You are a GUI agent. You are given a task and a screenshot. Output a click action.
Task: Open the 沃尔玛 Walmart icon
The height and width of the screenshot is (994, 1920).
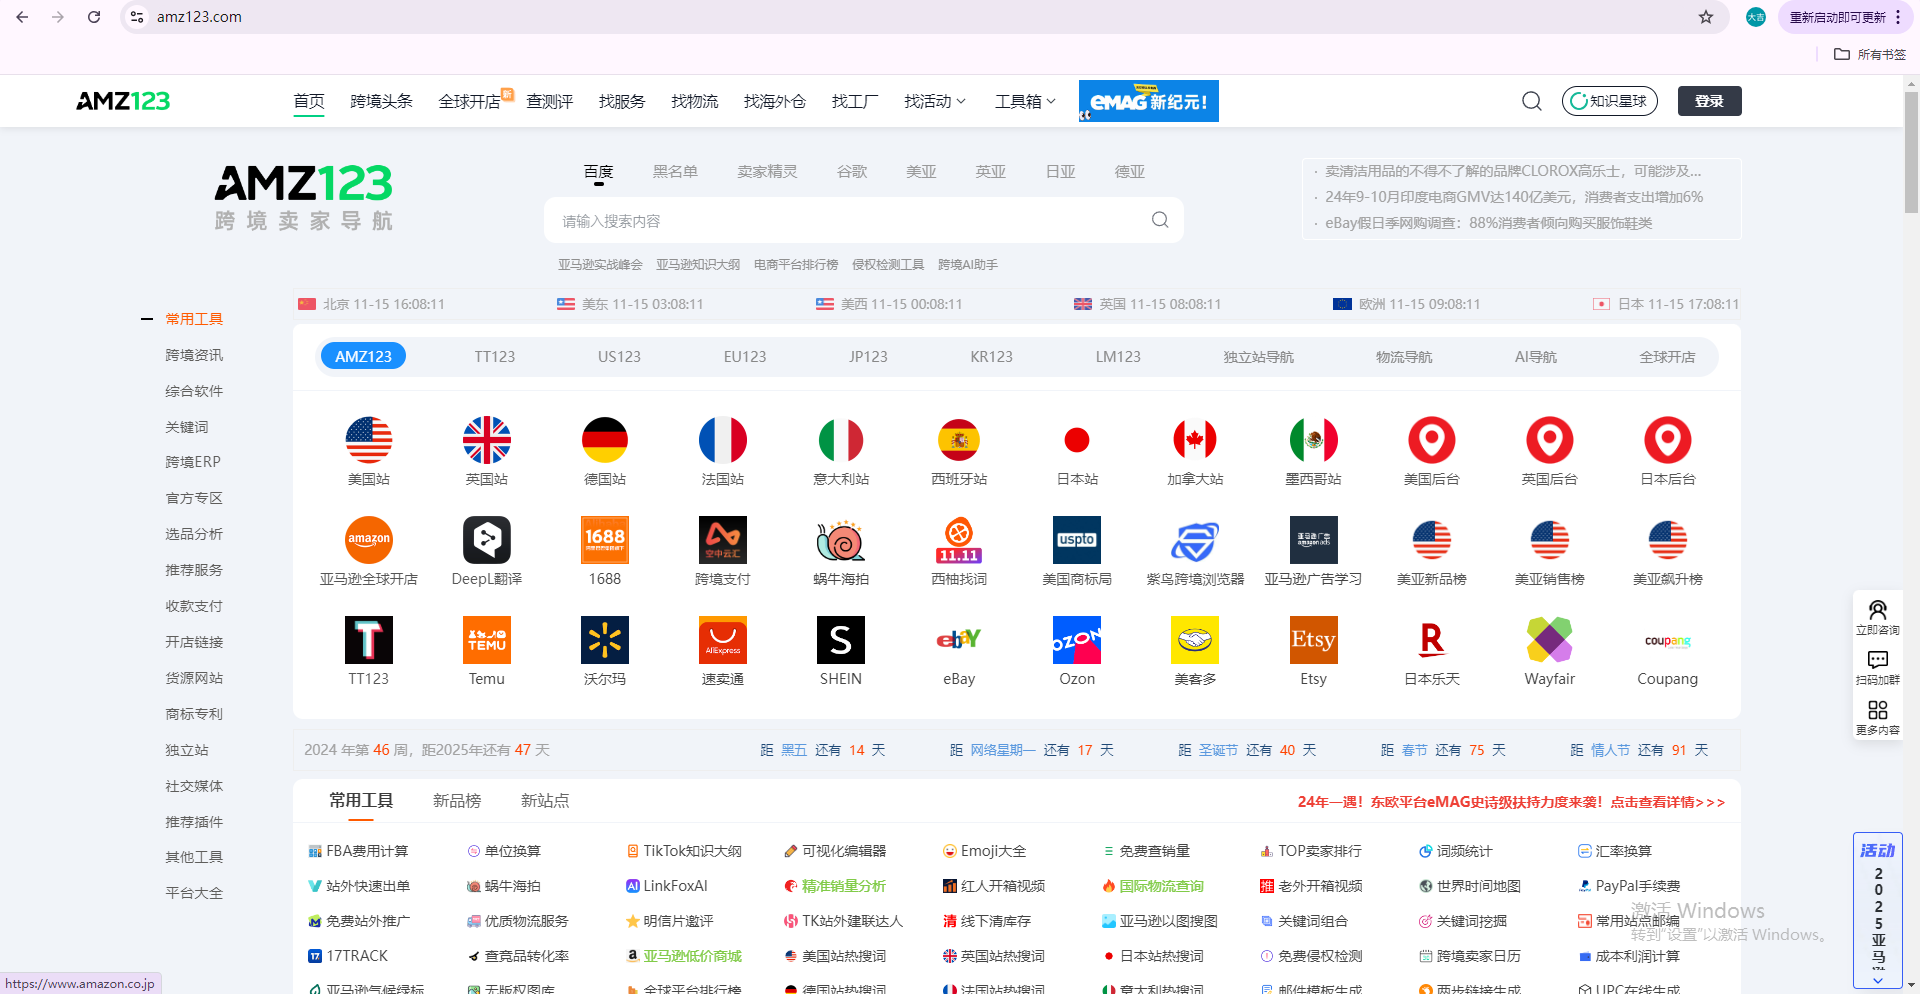[605, 640]
